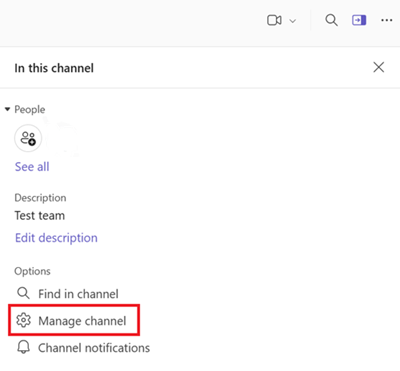Open Channel notifications settings
This screenshot has width=400, height=371.
pyautogui.click(x=83, y=348)
